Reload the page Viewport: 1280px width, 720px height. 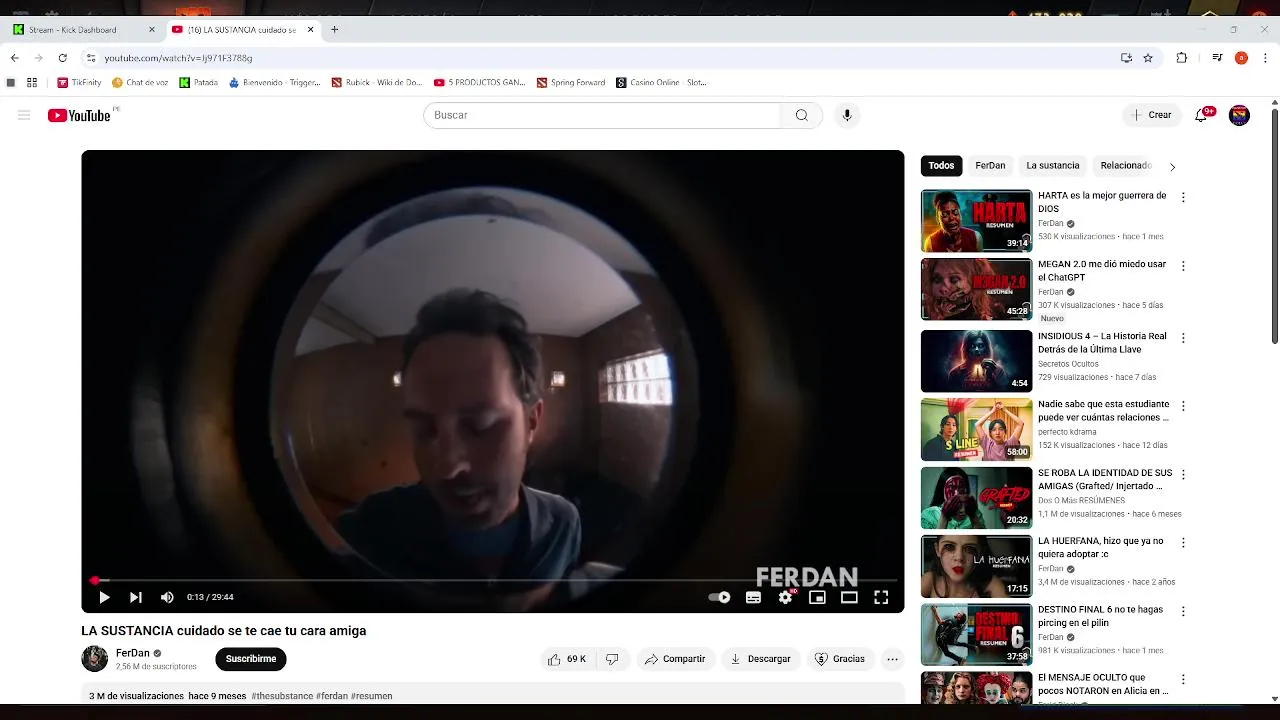62,58
